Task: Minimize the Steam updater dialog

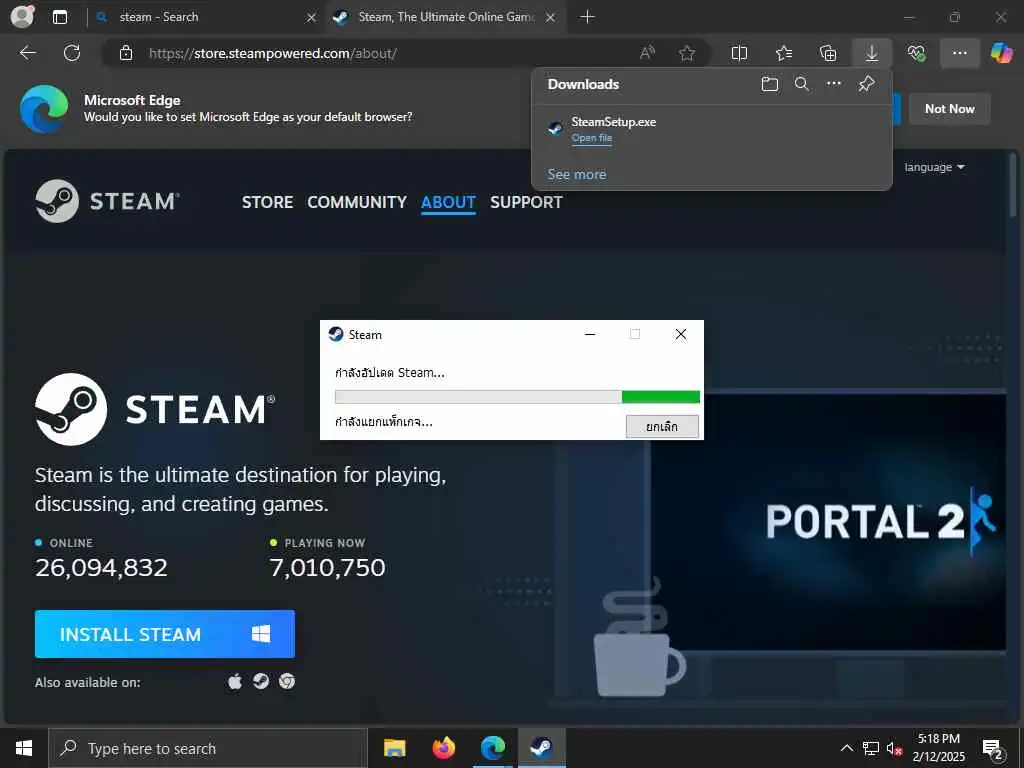Action: [x=590, y=334]
